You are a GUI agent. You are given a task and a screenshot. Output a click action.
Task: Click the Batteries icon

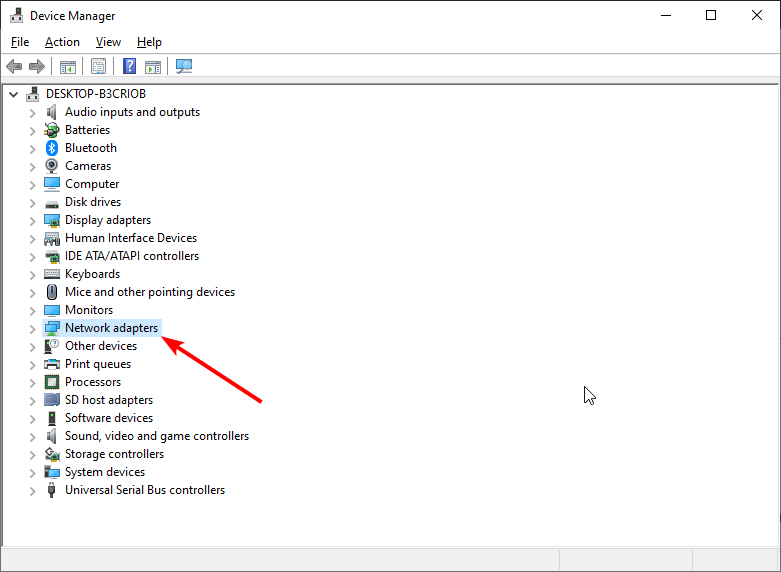point(51,130)
